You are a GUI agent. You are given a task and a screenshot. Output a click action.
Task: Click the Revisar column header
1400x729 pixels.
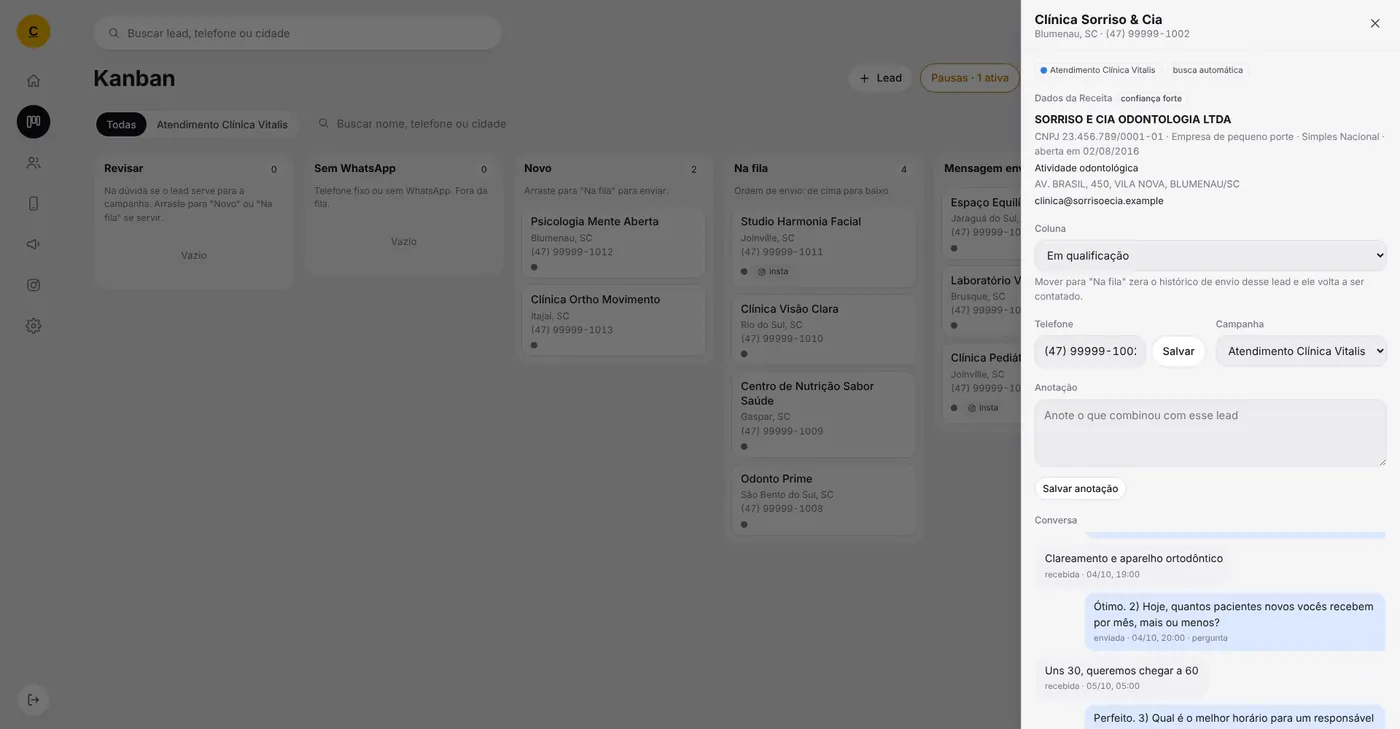point(123,169)
